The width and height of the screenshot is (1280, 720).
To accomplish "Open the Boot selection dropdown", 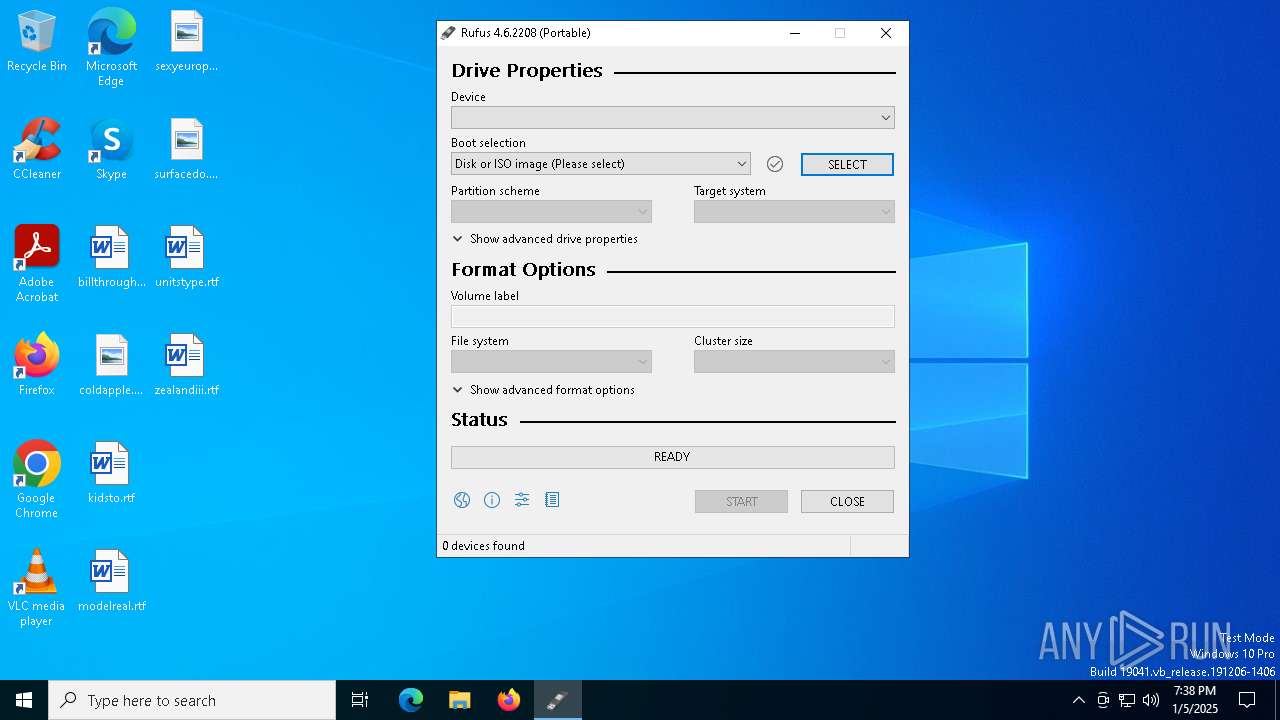I will coord(600,164).
